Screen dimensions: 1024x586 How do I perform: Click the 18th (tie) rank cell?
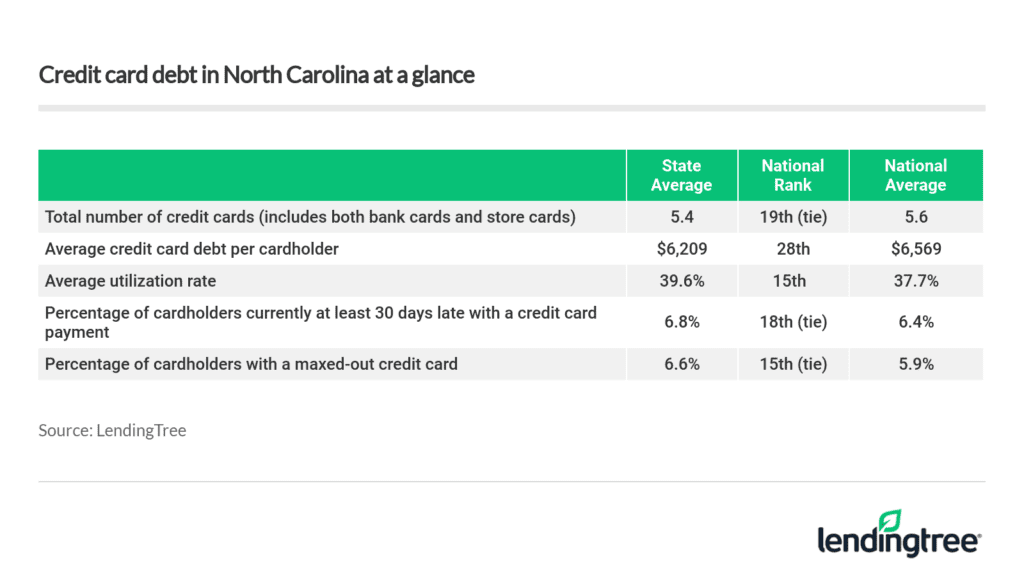tap(793, 322)
